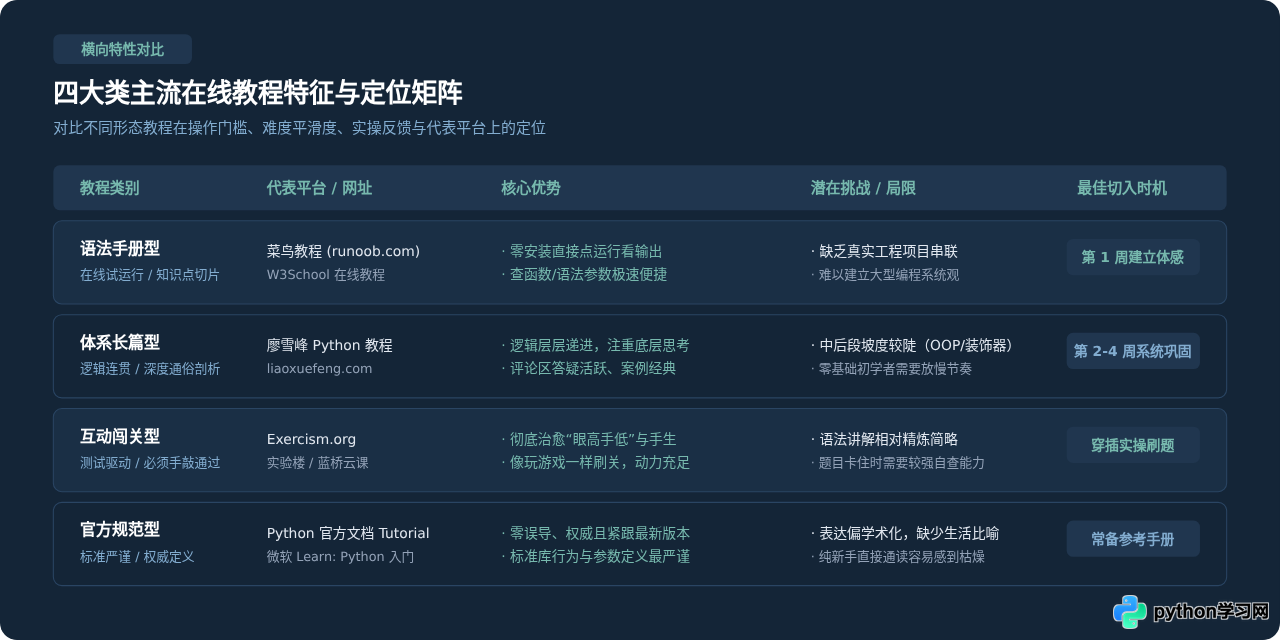Viewport: 1280px width, 640px height.
Task: Click 实验楼 / 蓝桥云课 text
Action: point(318,462)
